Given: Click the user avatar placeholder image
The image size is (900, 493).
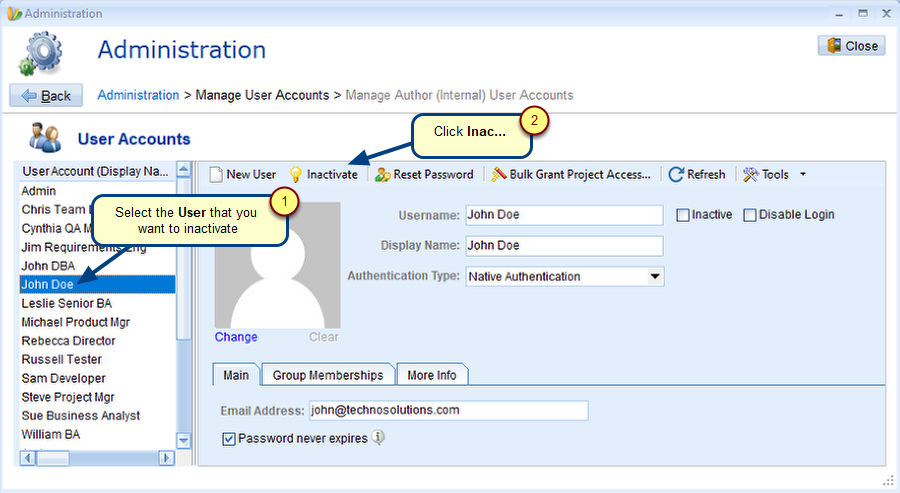Looking at the screenshot, I should (277, 265).
